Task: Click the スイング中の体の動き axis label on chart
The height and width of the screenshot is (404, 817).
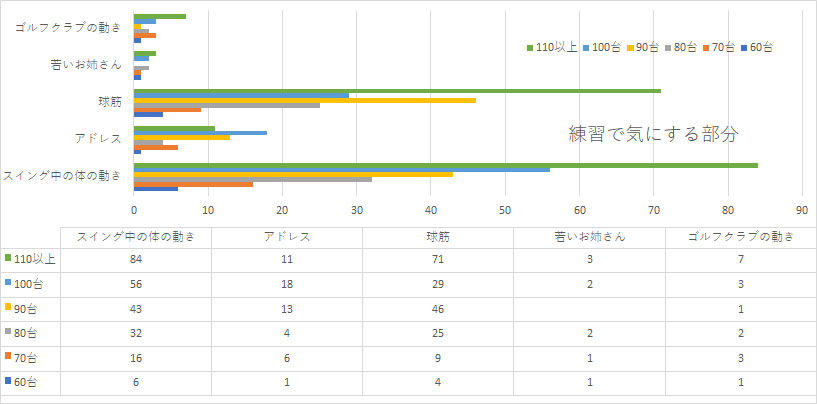Action: [x=62, y=176]
